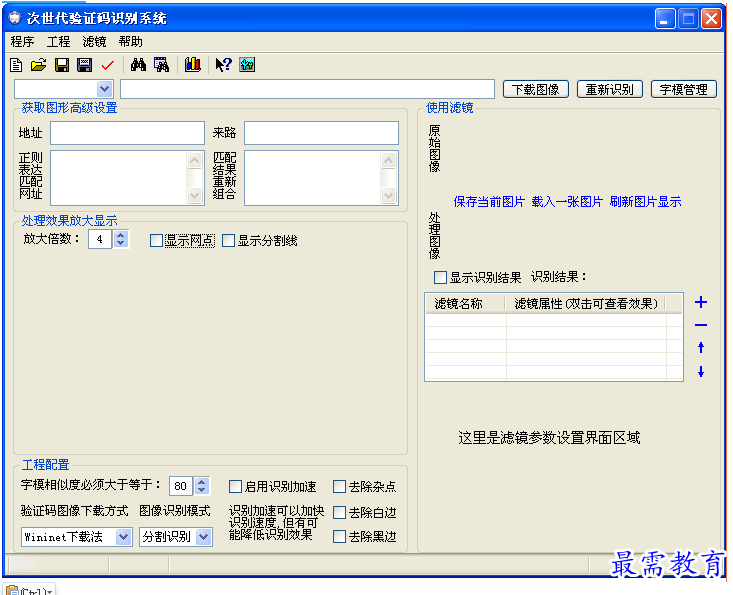The width and height of the screenshot is (733, 595).
Task: Move filter down with arrow icon
Action: pyautogui.click(x=700, y=372)
